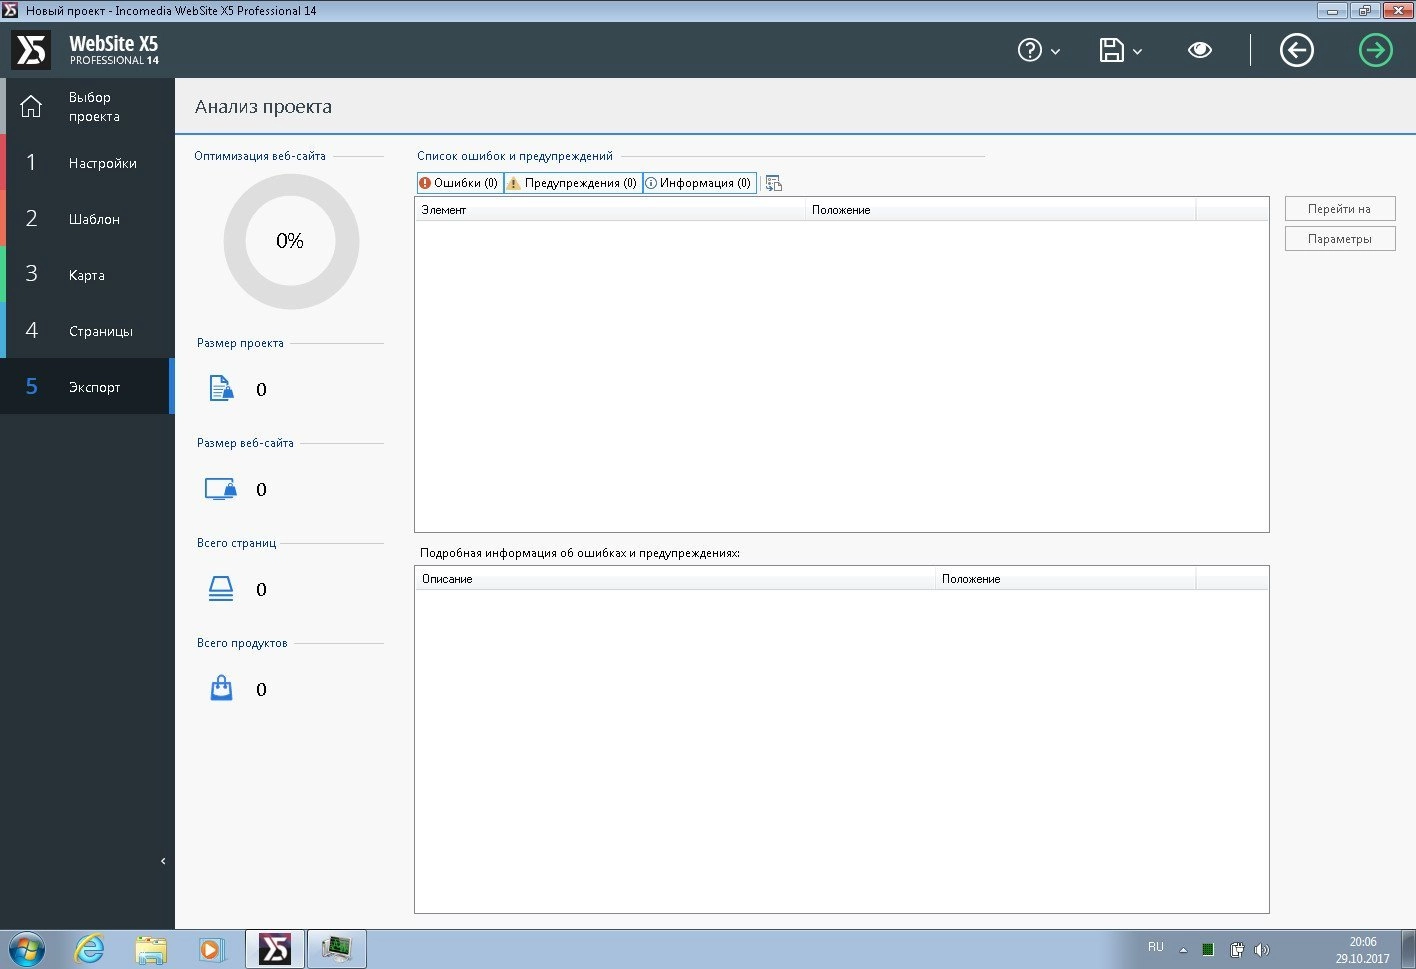The height and width of the screenshot is (969, 1416).
Task: Click the website size monitor icon
Action: pos(221,489)
